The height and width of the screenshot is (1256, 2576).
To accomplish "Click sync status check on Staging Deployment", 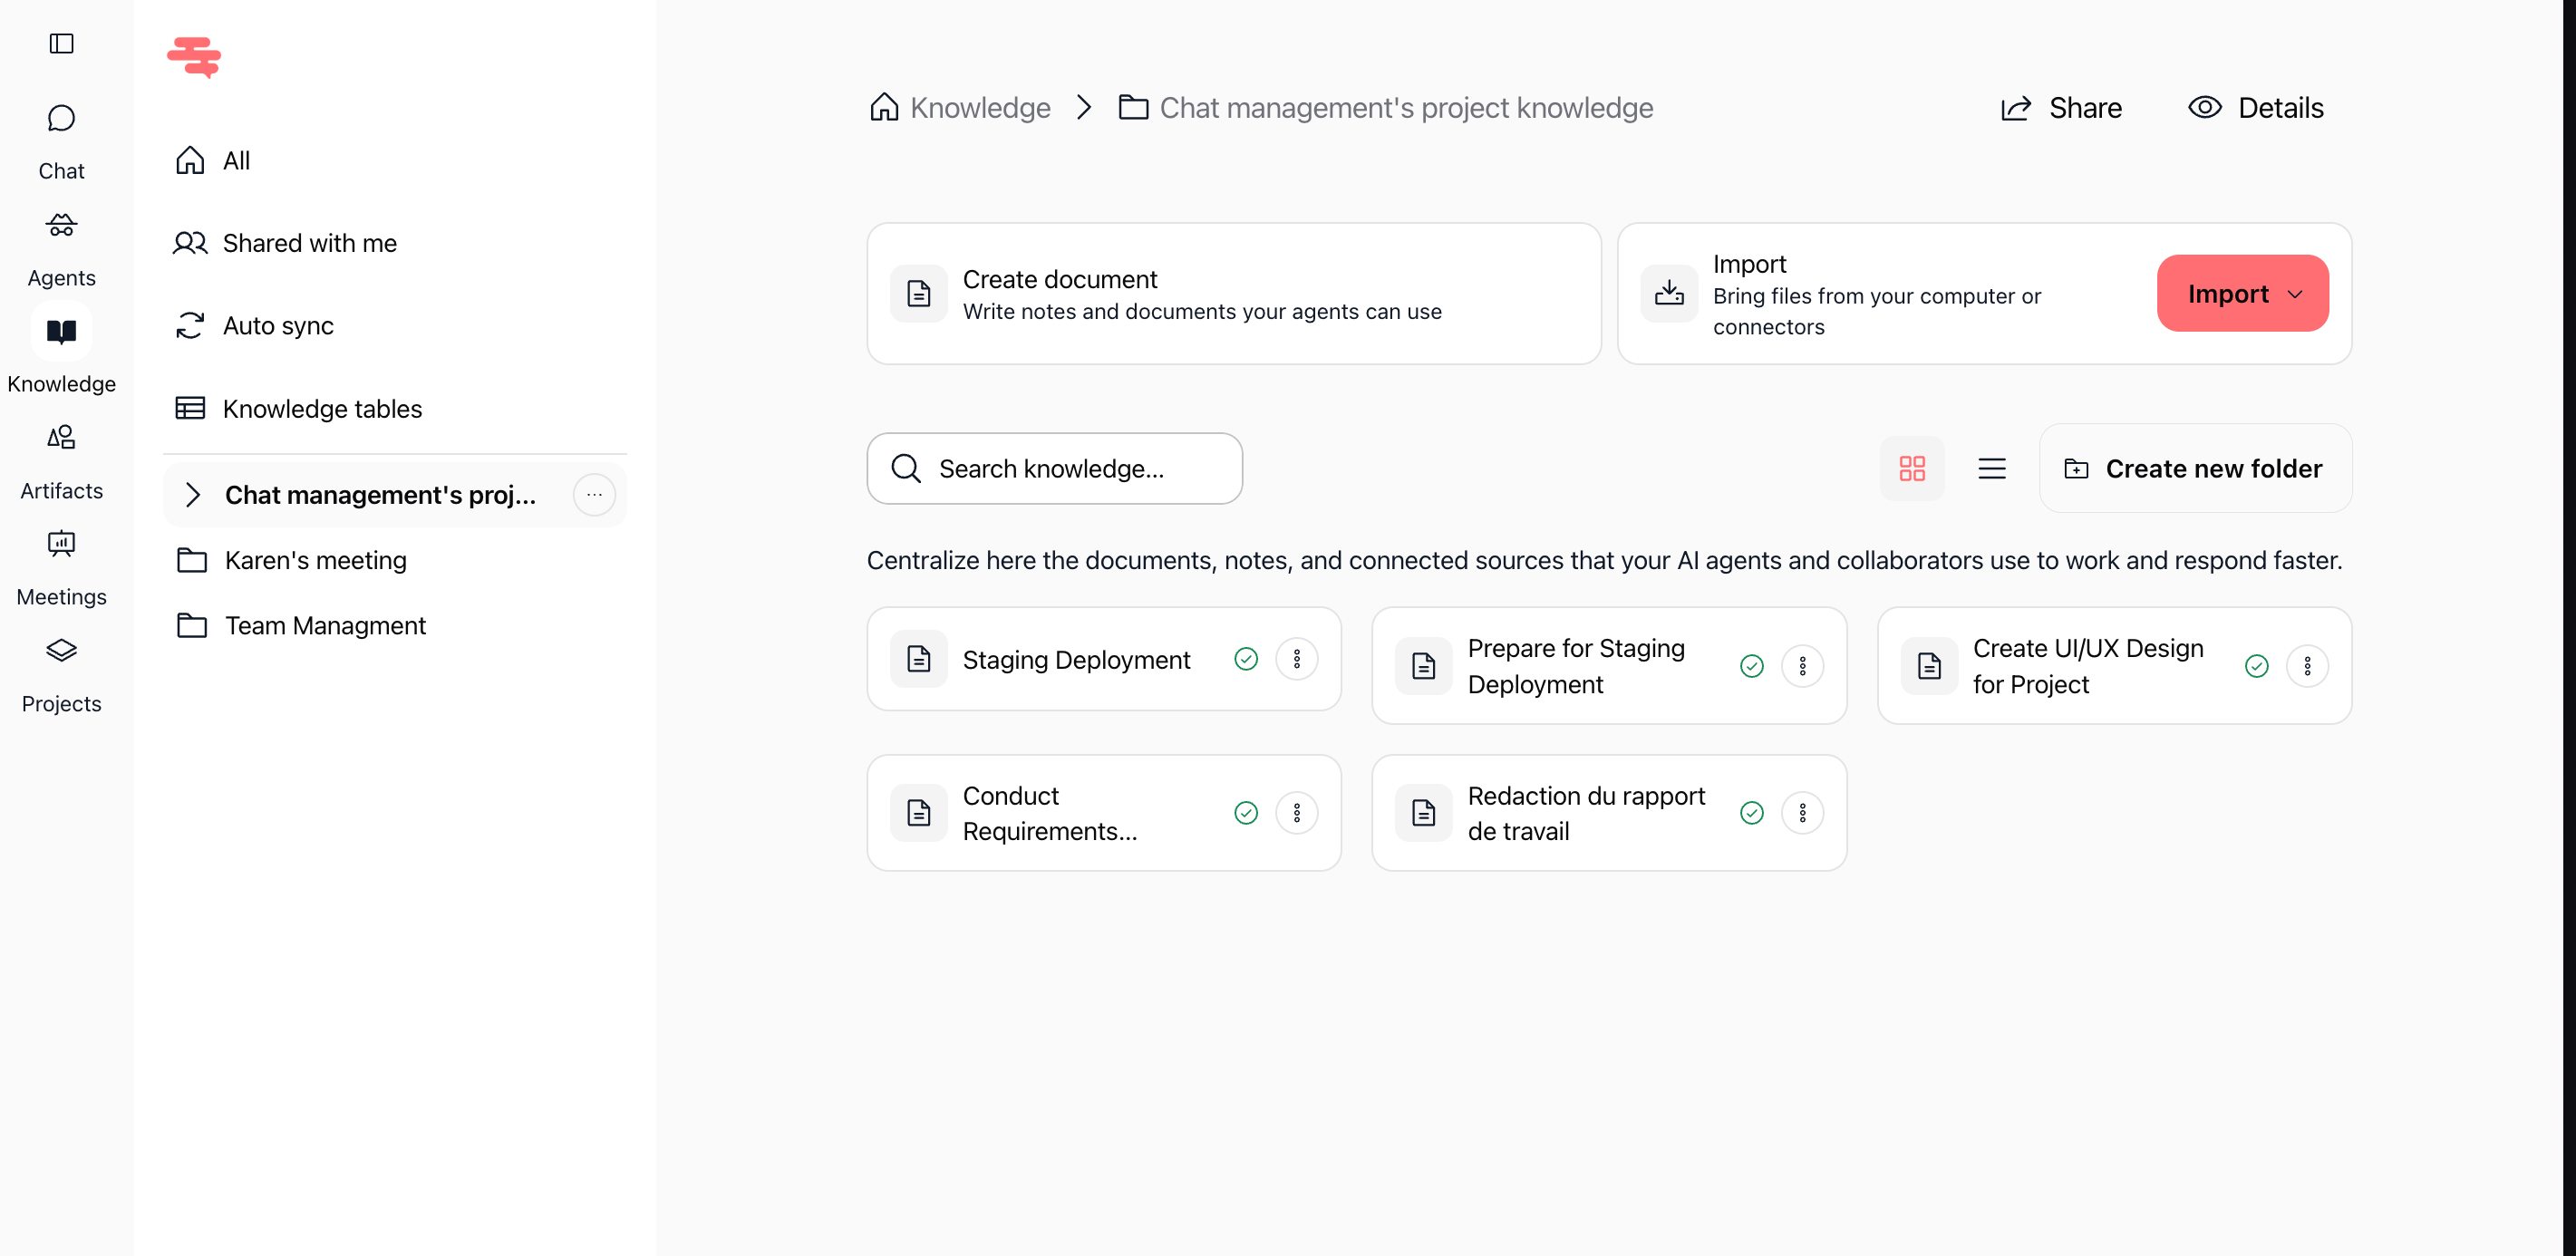I will coord(1246,659).
